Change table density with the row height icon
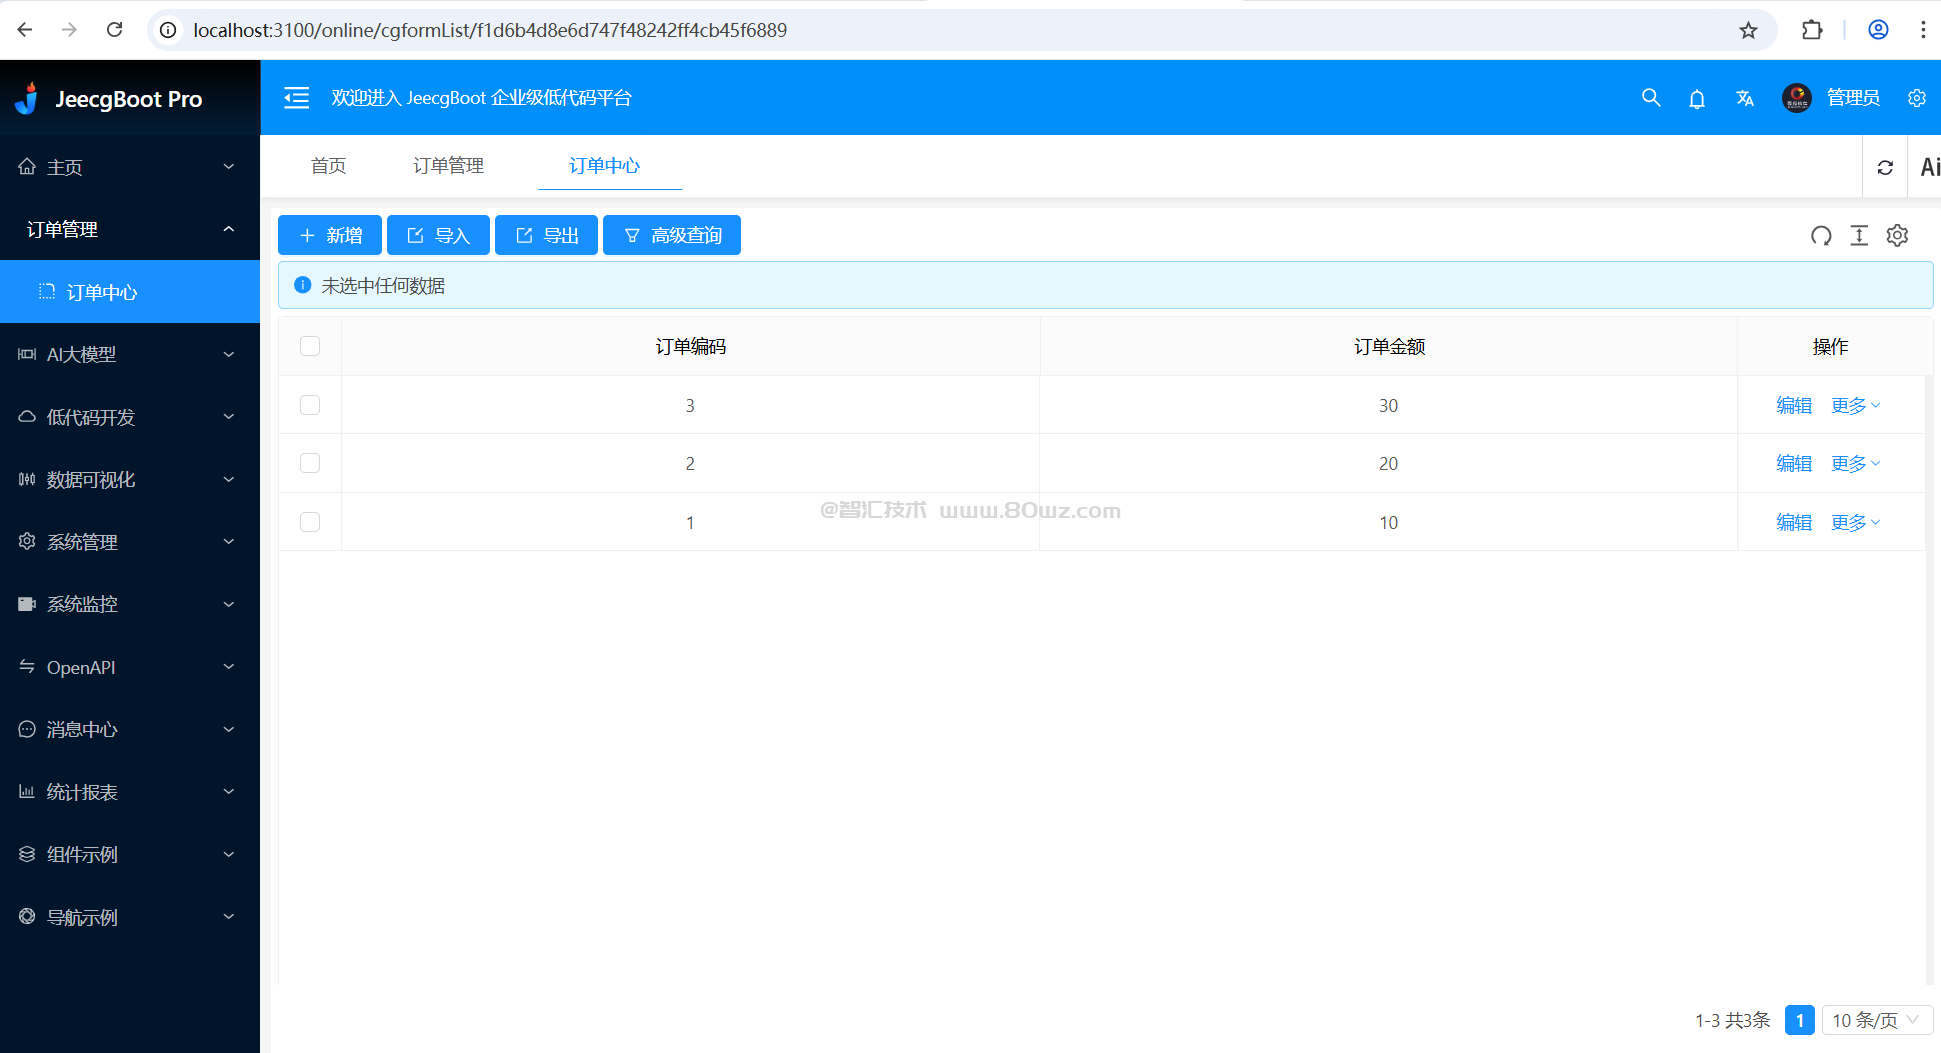This screenshot has width=1941, height=1053. pos(1859,235)
